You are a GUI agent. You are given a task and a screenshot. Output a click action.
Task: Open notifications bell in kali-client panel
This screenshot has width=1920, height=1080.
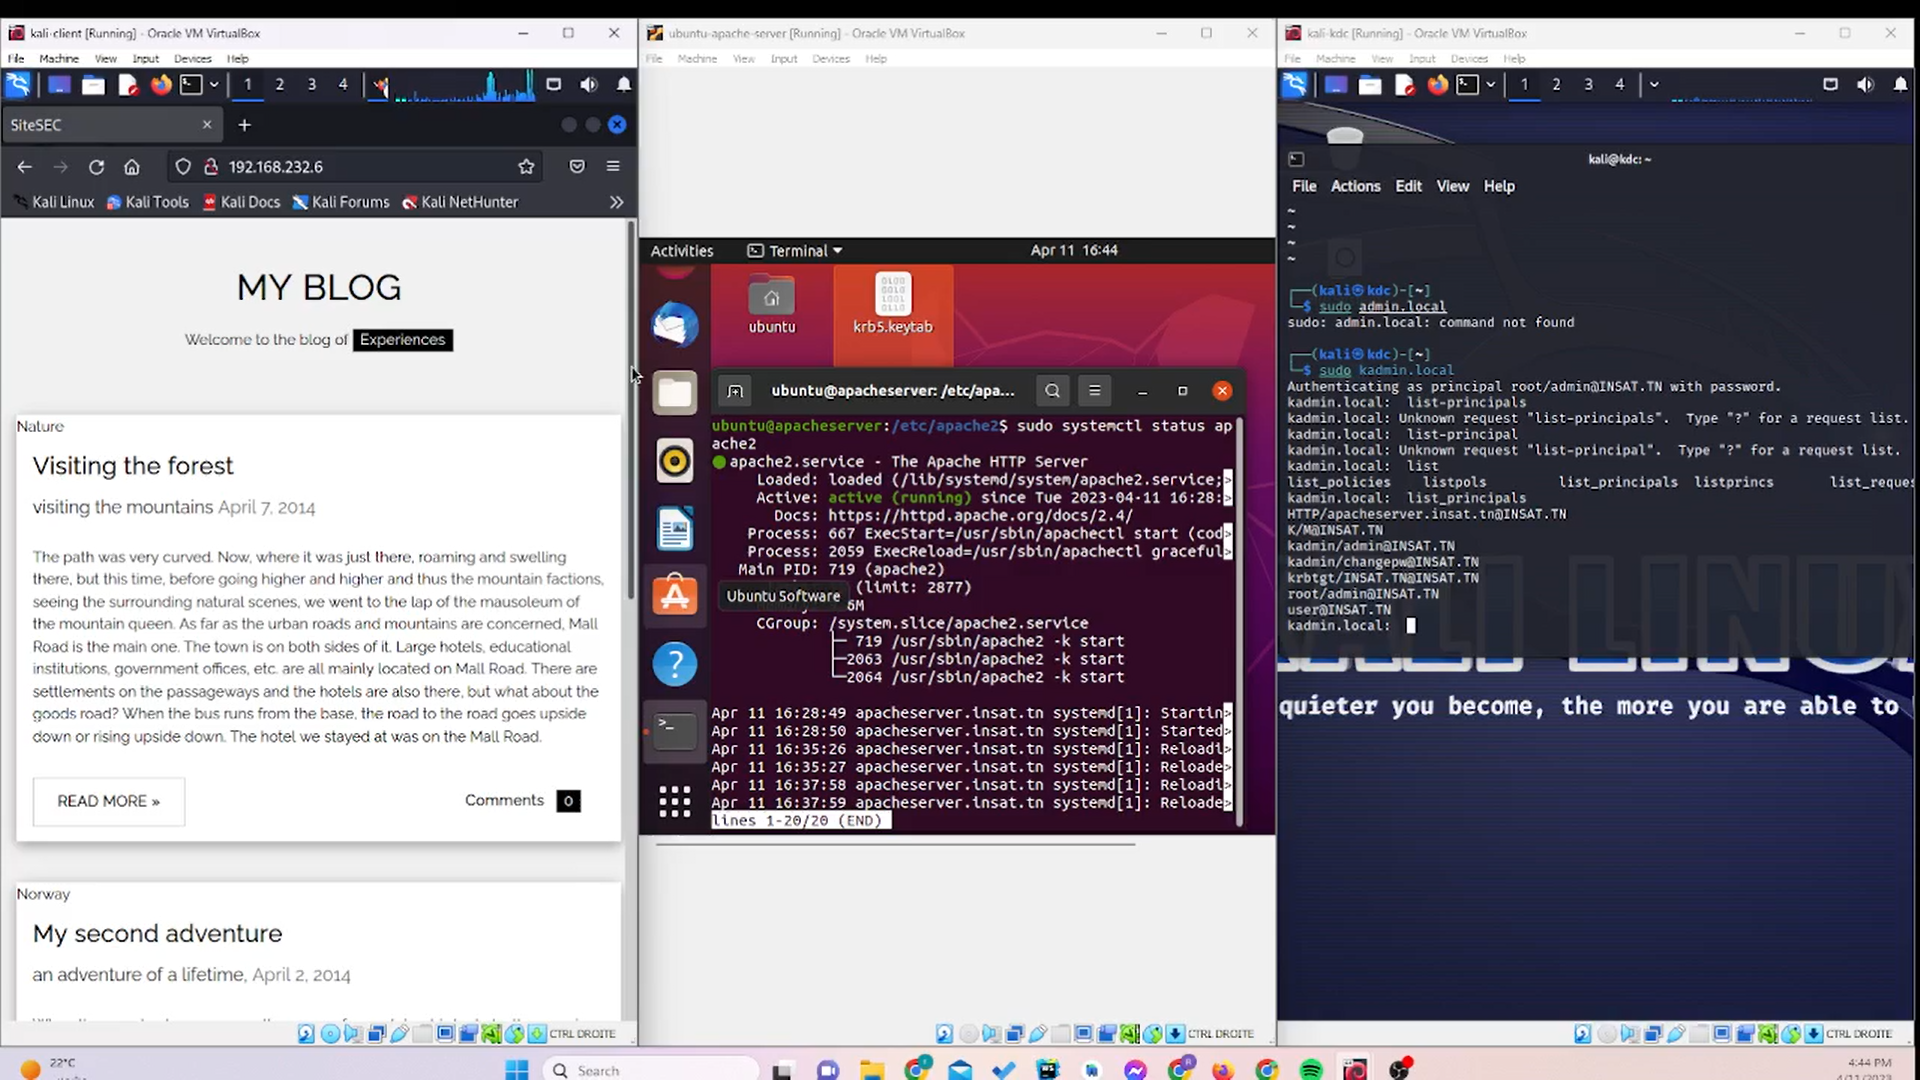(624, 85)
